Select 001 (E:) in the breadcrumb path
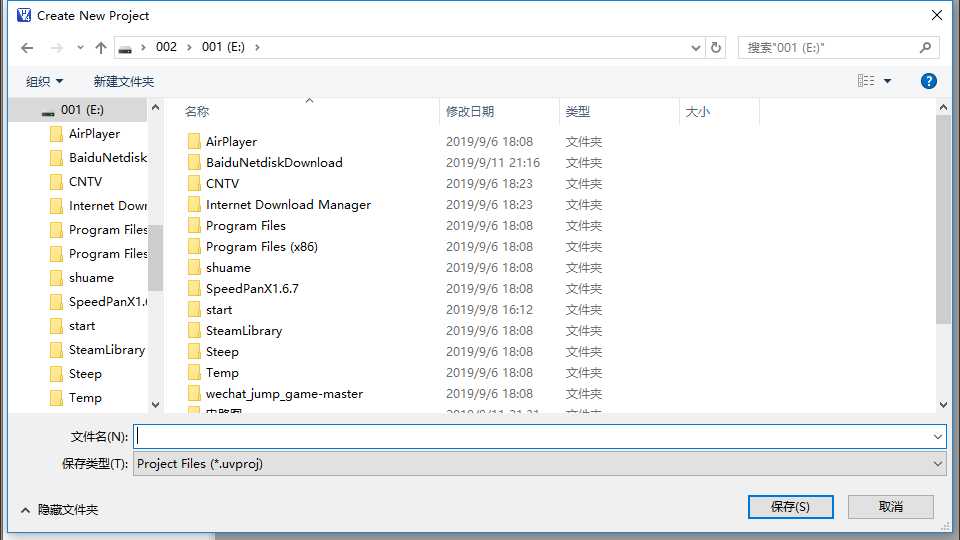The image size is (960, 540). click(x=223, y=47)
